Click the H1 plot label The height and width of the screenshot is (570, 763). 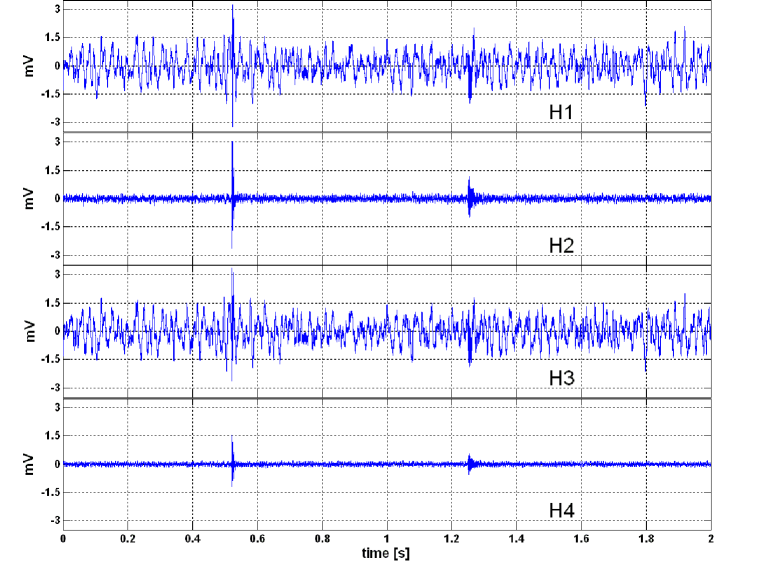(561, 112)
